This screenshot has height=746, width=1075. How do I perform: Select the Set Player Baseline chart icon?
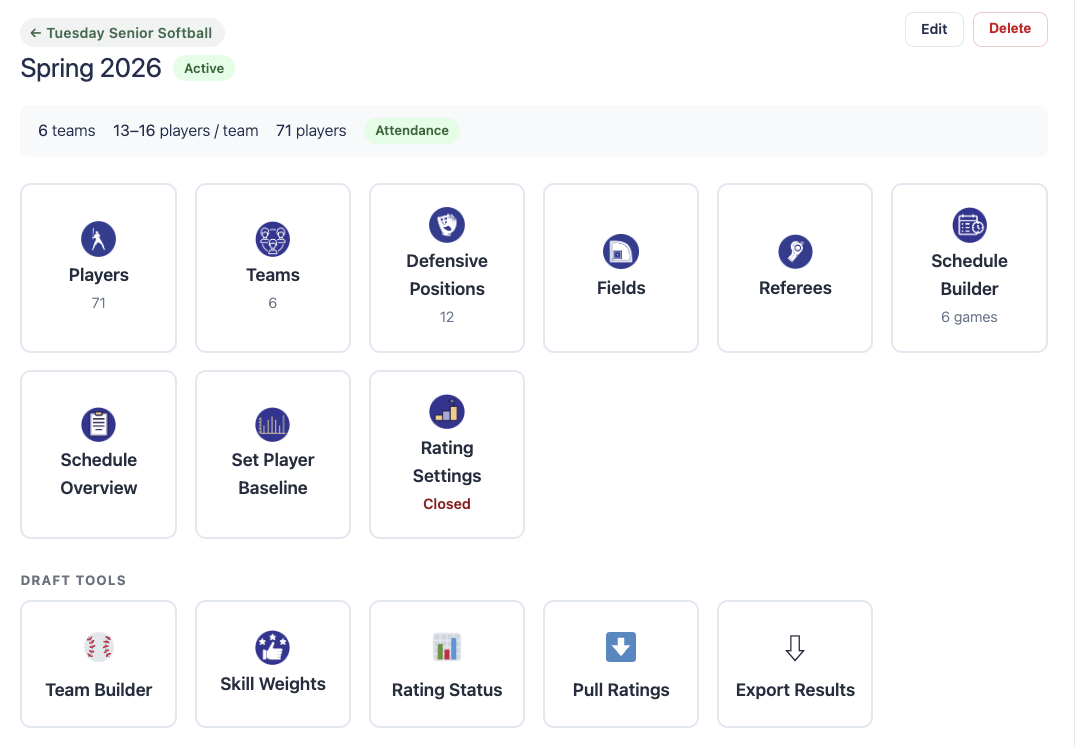click(x=272, y=424)
